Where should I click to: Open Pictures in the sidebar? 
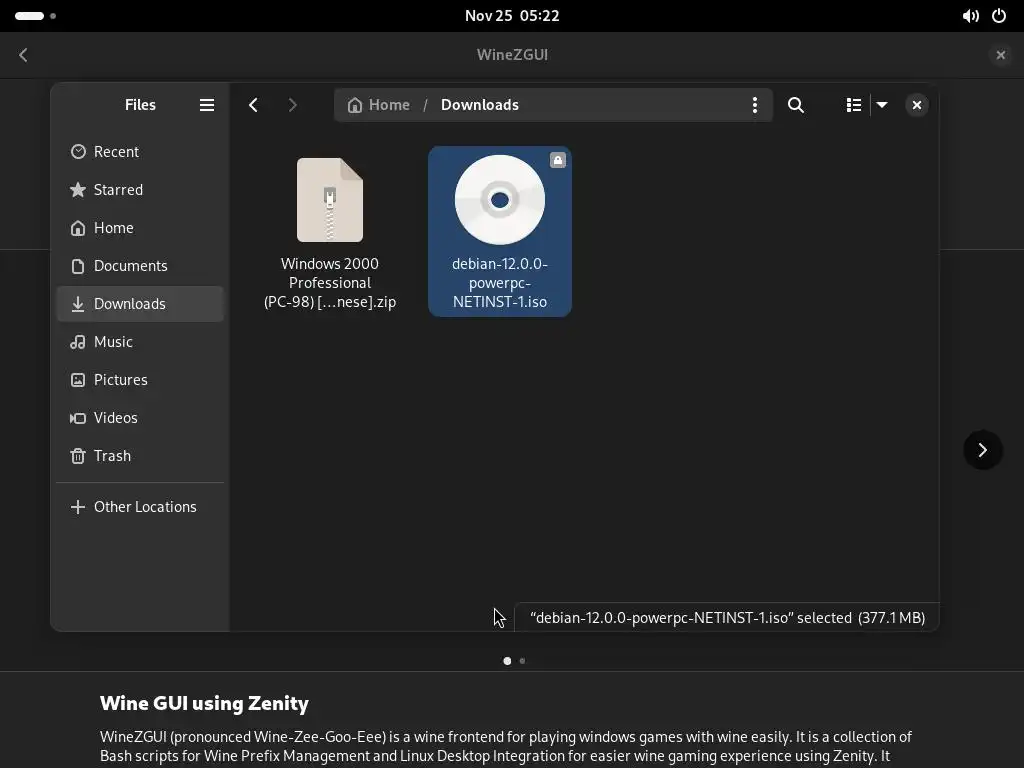(140, 379)
